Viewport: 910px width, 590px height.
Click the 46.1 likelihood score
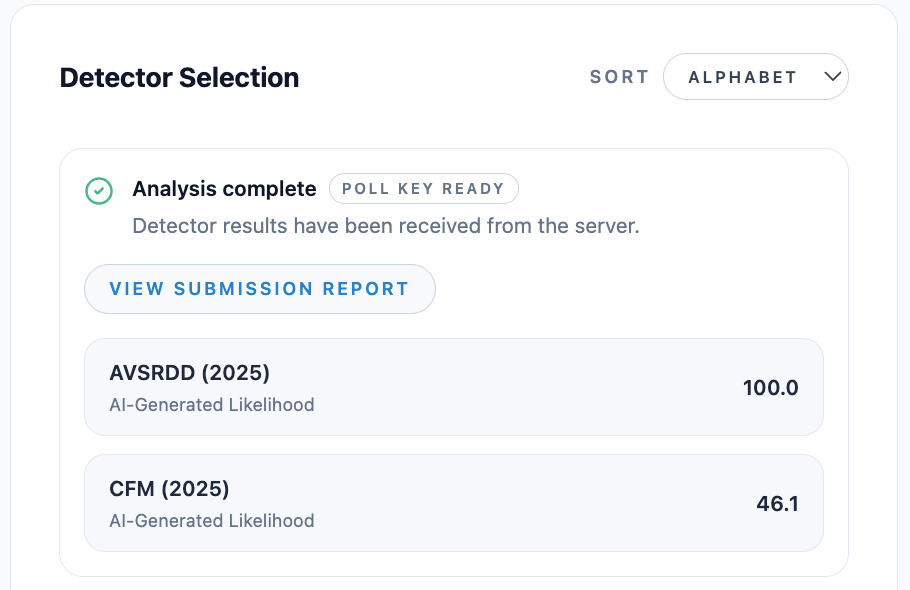tap(777, 504)
